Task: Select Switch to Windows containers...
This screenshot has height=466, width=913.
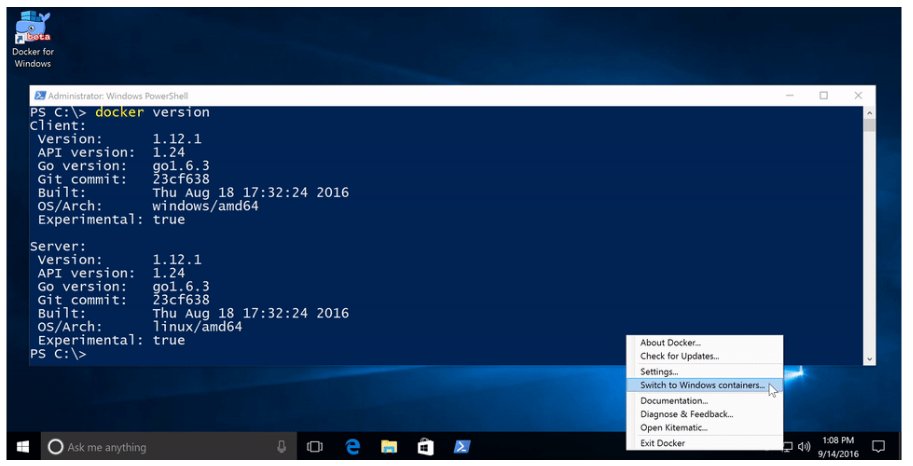Action: coord(704,385)
